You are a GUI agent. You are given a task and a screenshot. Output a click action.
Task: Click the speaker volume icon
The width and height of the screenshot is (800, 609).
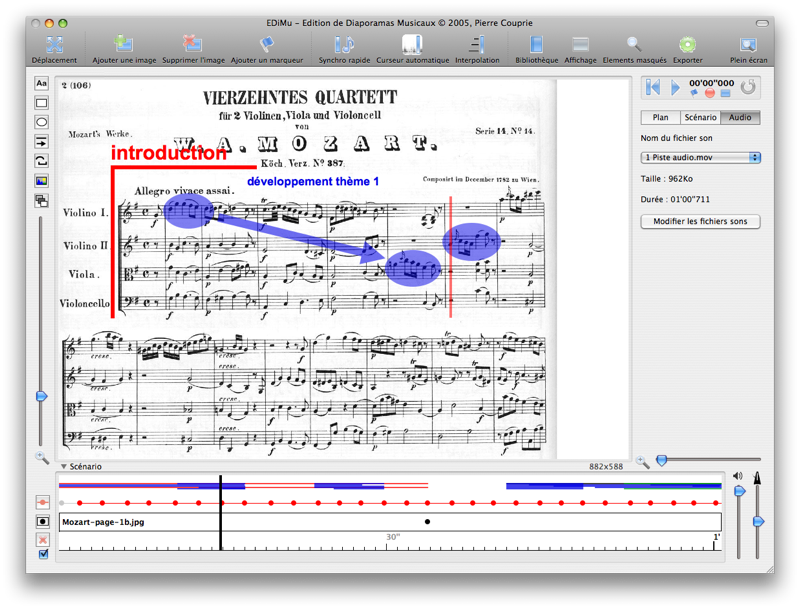[738, 476]
